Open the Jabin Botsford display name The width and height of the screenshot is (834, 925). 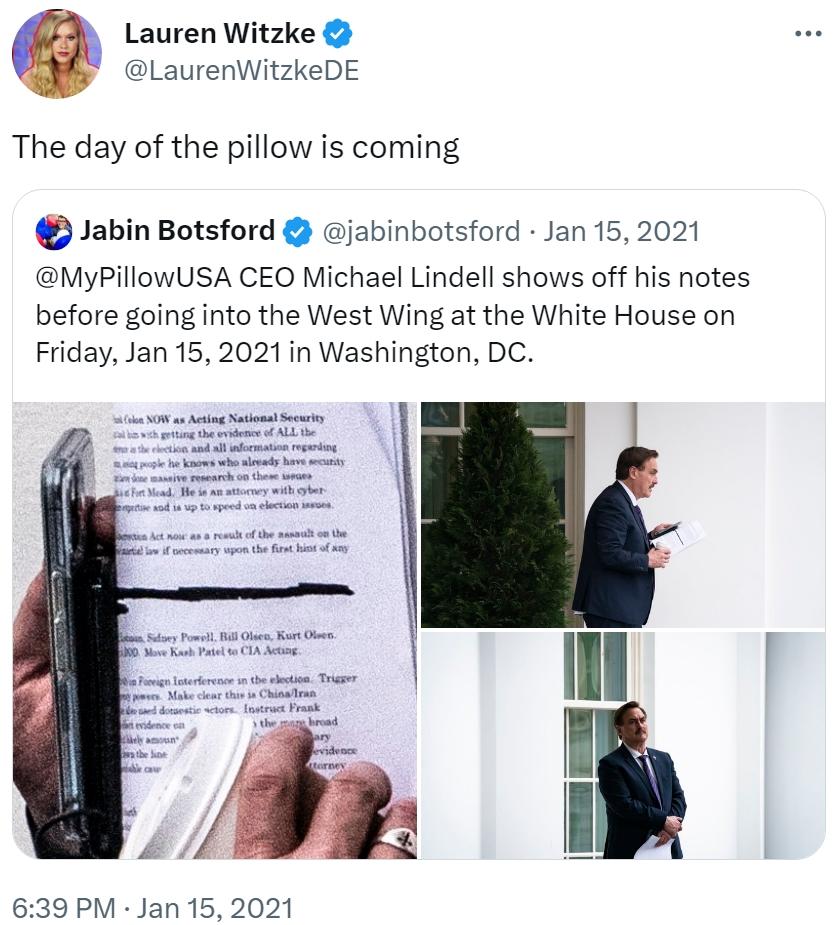pyautogui.click(x=178, y=231)
